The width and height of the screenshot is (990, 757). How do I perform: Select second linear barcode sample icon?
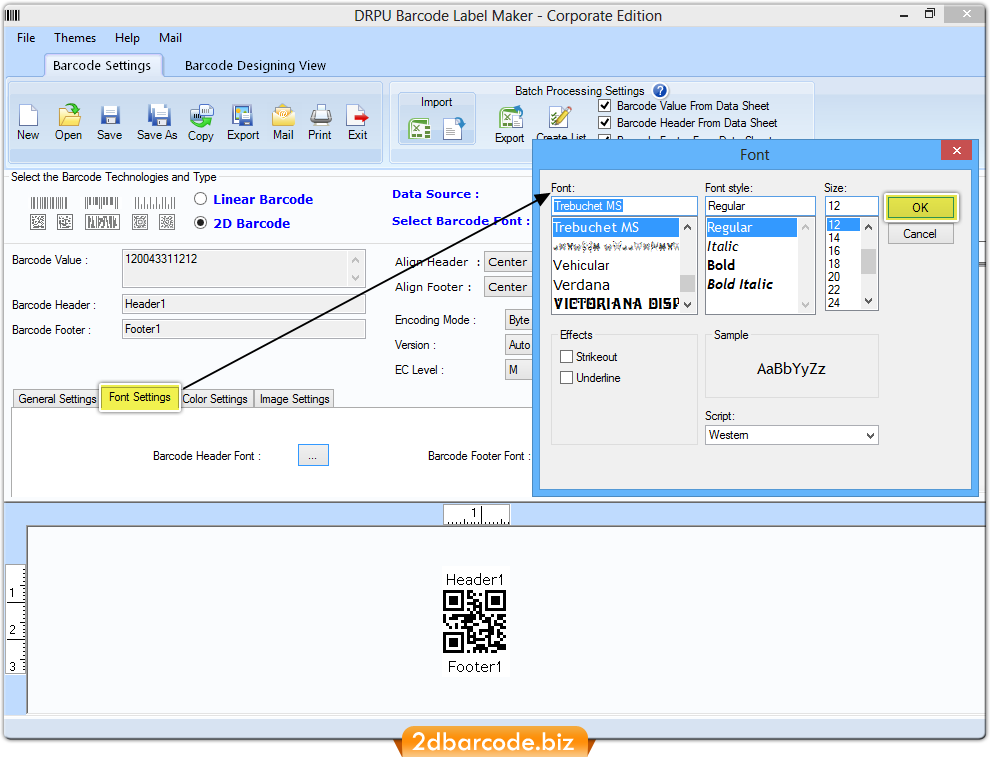coord(102,203)
